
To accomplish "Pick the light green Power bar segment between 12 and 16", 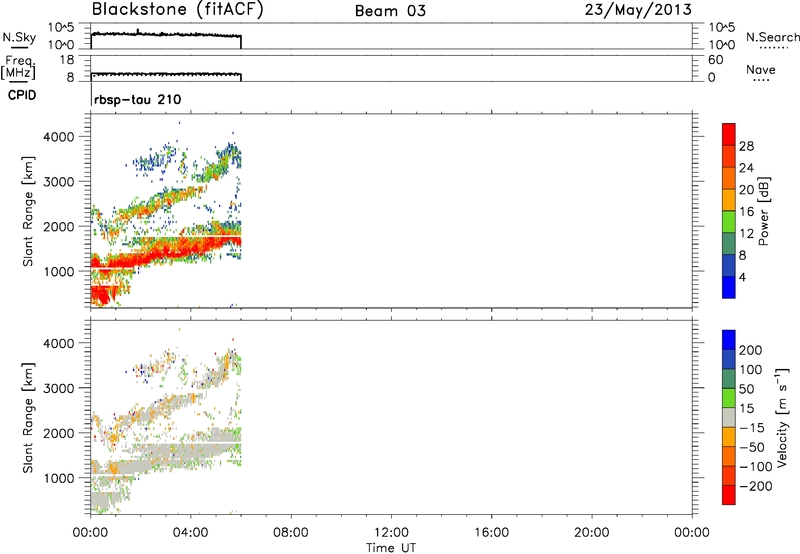I will (x=729, y=221).
